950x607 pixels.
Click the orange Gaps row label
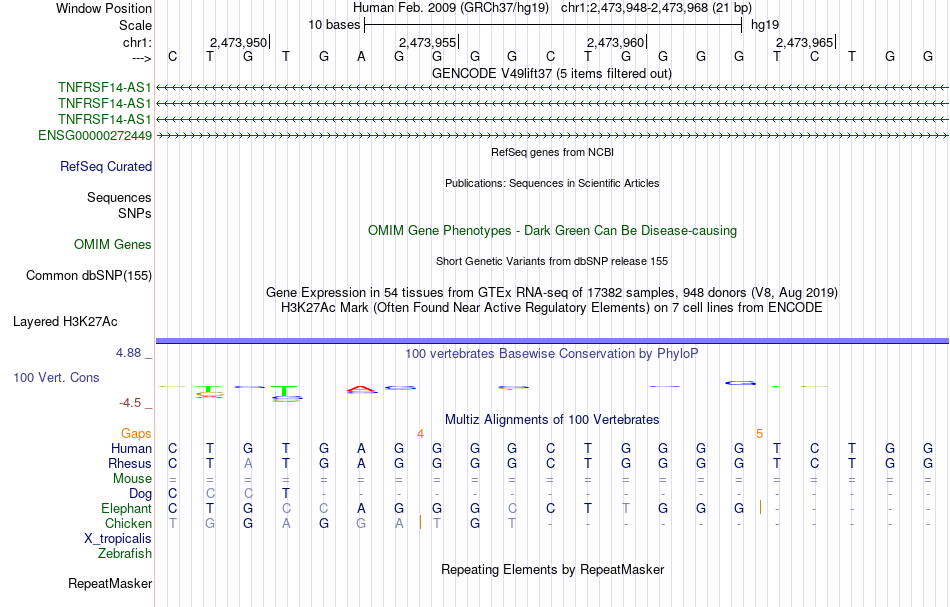coord(136,433)
